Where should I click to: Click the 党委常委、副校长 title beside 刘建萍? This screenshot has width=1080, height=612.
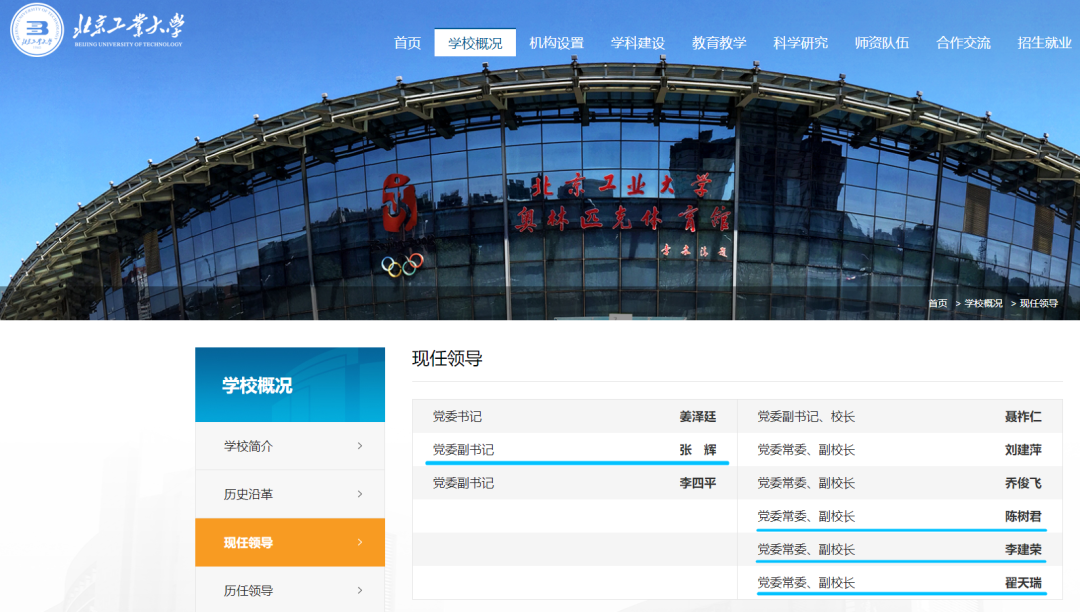coord(806,450)
